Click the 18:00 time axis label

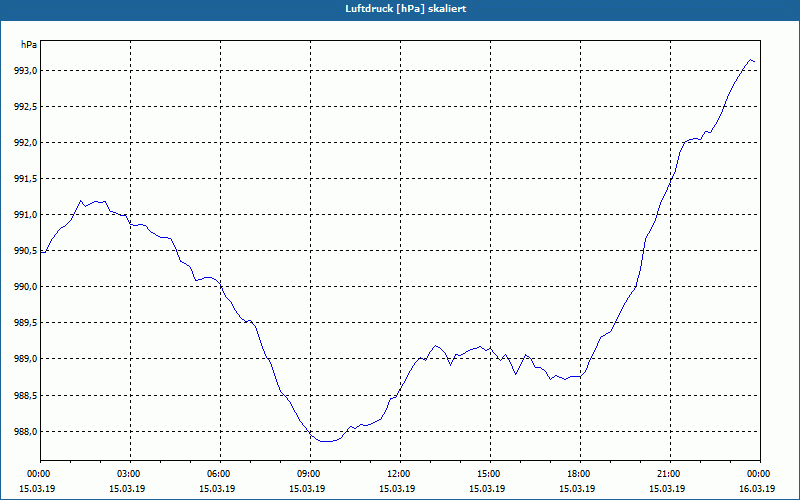pyautogui.click(x=580, y=474)
